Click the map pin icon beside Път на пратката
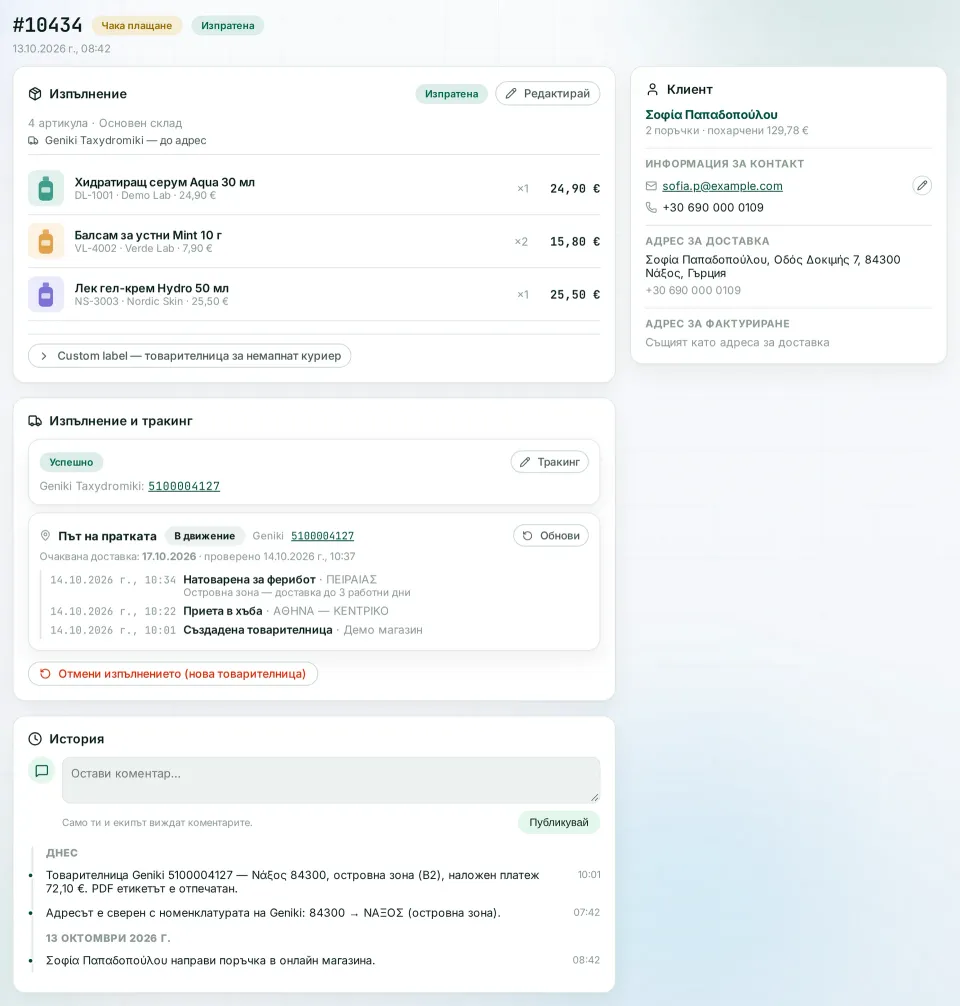 (46, 536)
